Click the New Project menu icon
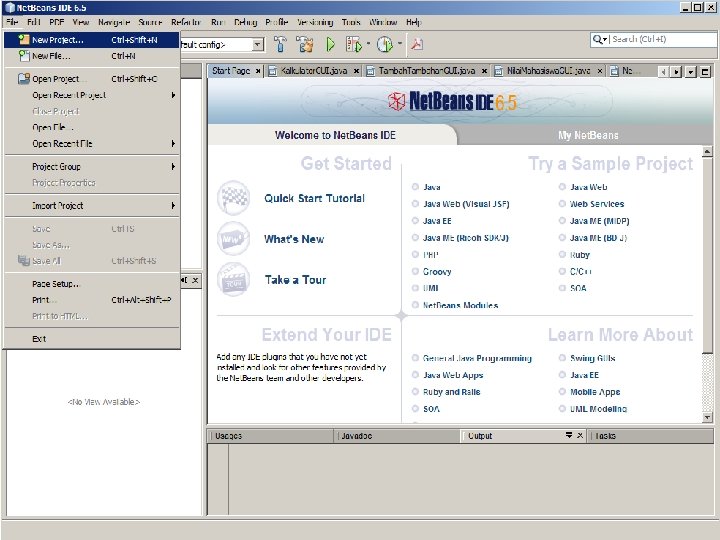720x540 pixels. click(23, 40)
